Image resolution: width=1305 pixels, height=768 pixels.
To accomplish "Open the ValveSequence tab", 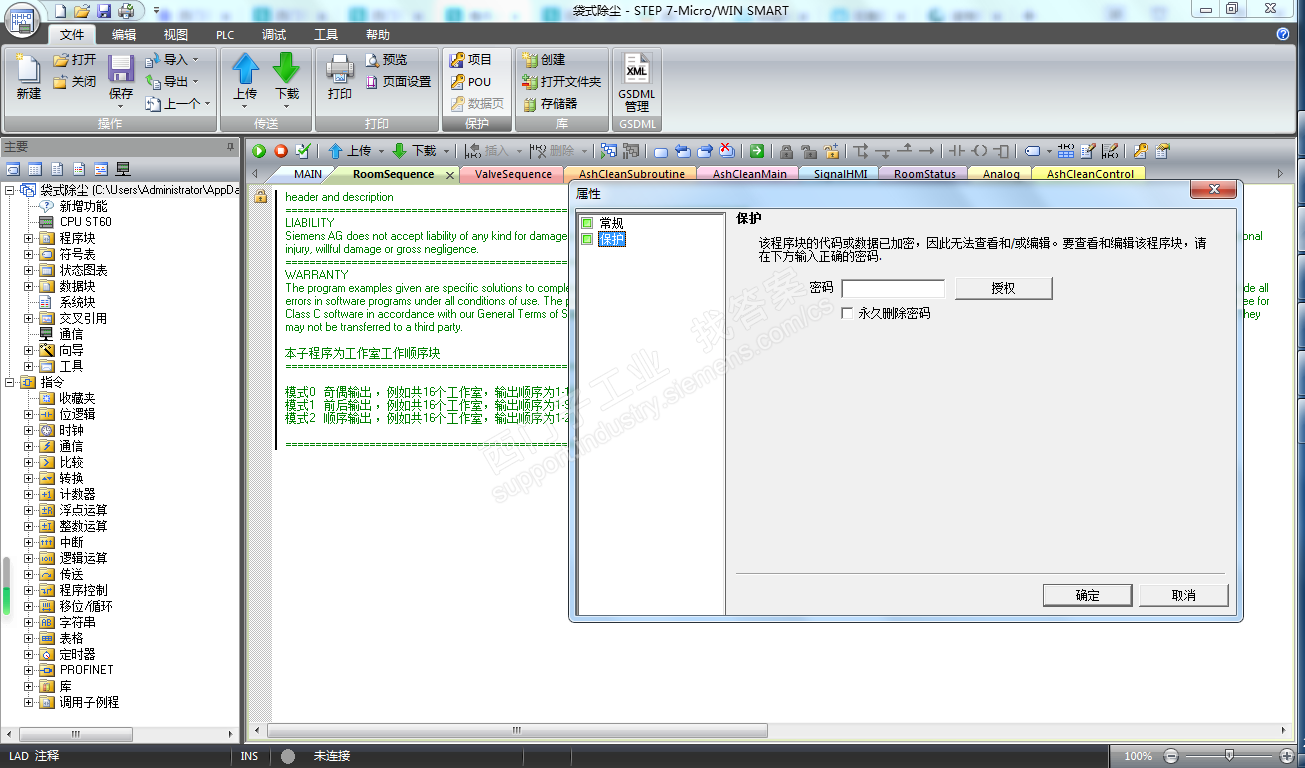I will coord(513,174).
